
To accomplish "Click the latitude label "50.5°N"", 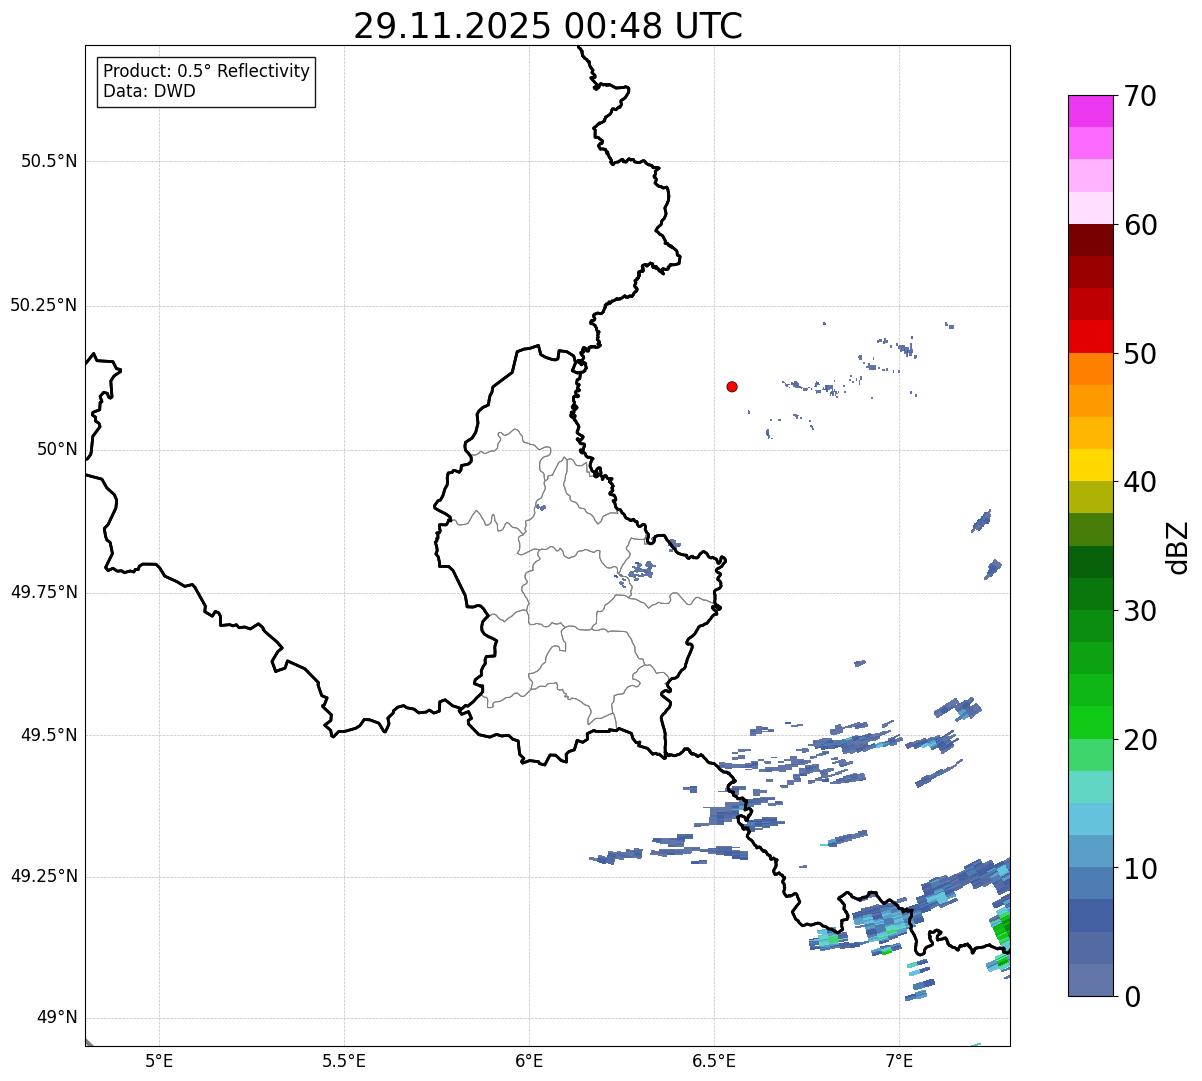I will click(x=49, y=161).
